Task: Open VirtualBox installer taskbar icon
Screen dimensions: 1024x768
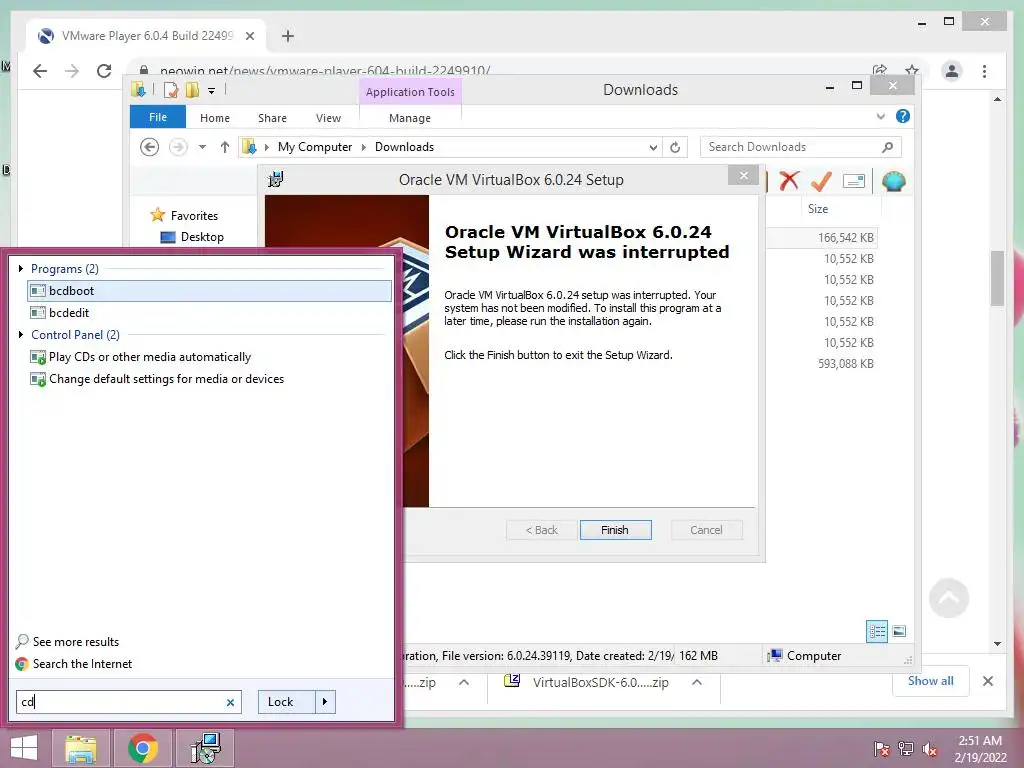Action: tap(206, 748)
